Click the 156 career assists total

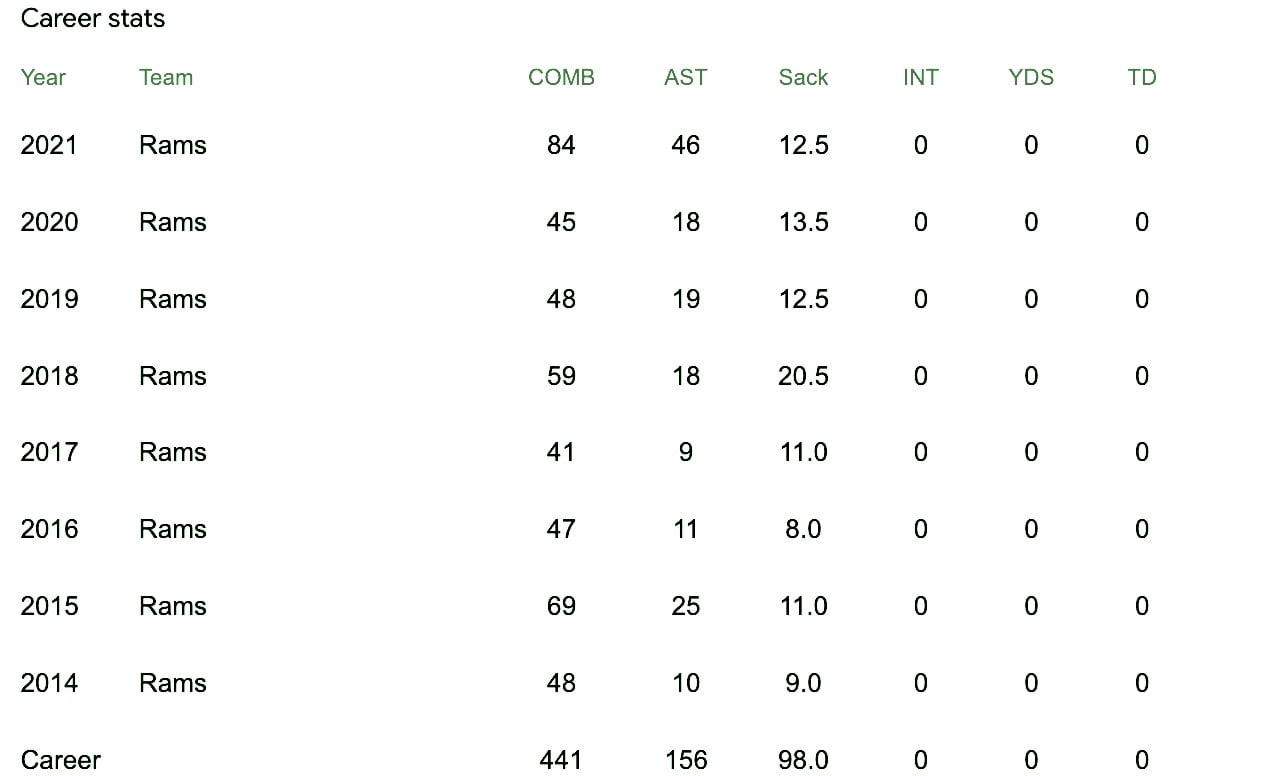point(686,760)
